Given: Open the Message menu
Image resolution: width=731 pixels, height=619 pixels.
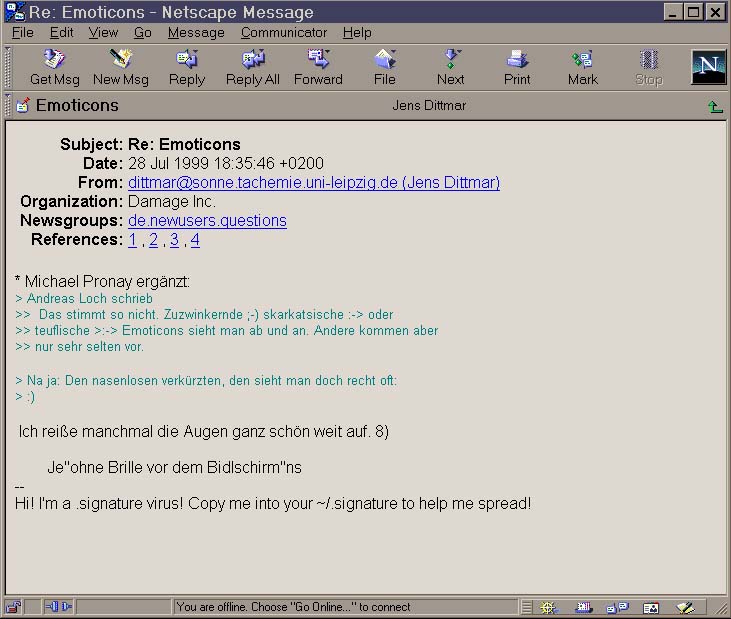Looking at the screenshot, I should 196,33.
